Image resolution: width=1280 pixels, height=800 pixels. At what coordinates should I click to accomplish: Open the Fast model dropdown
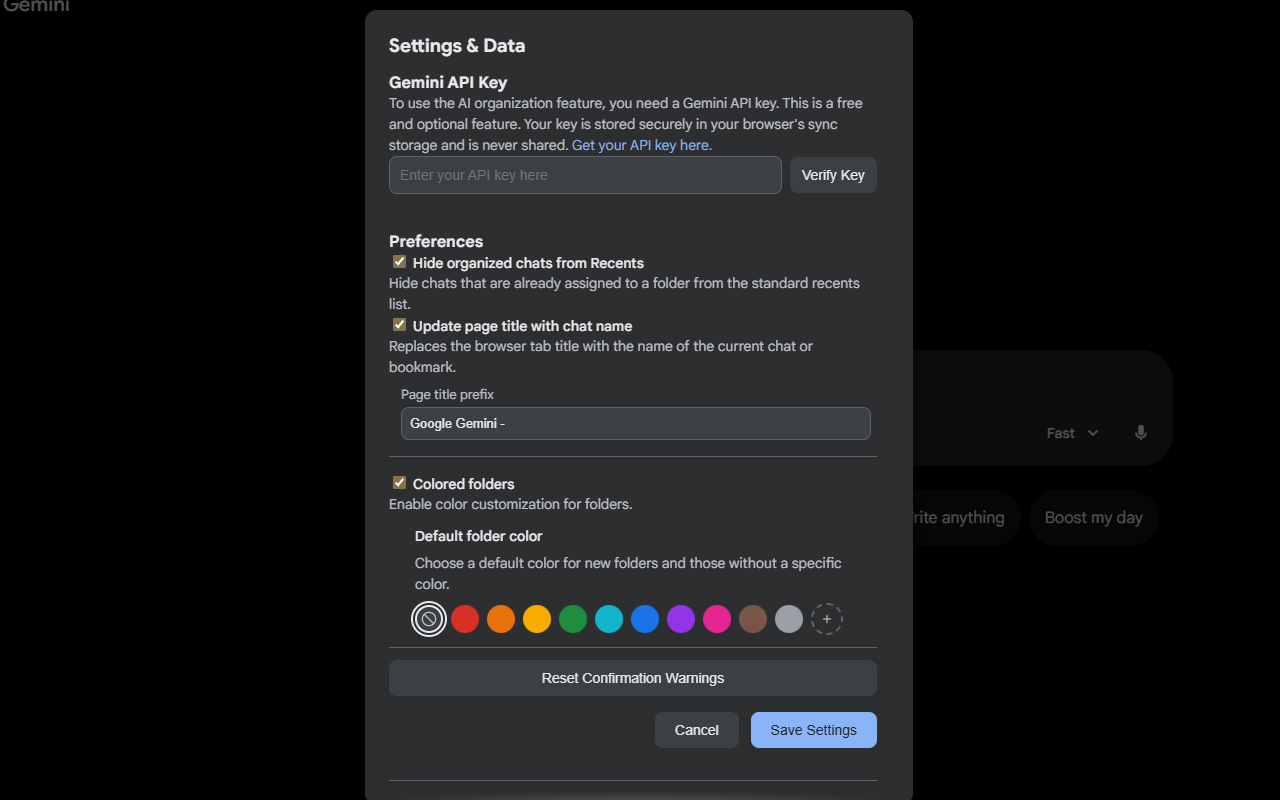[1073, 433]
